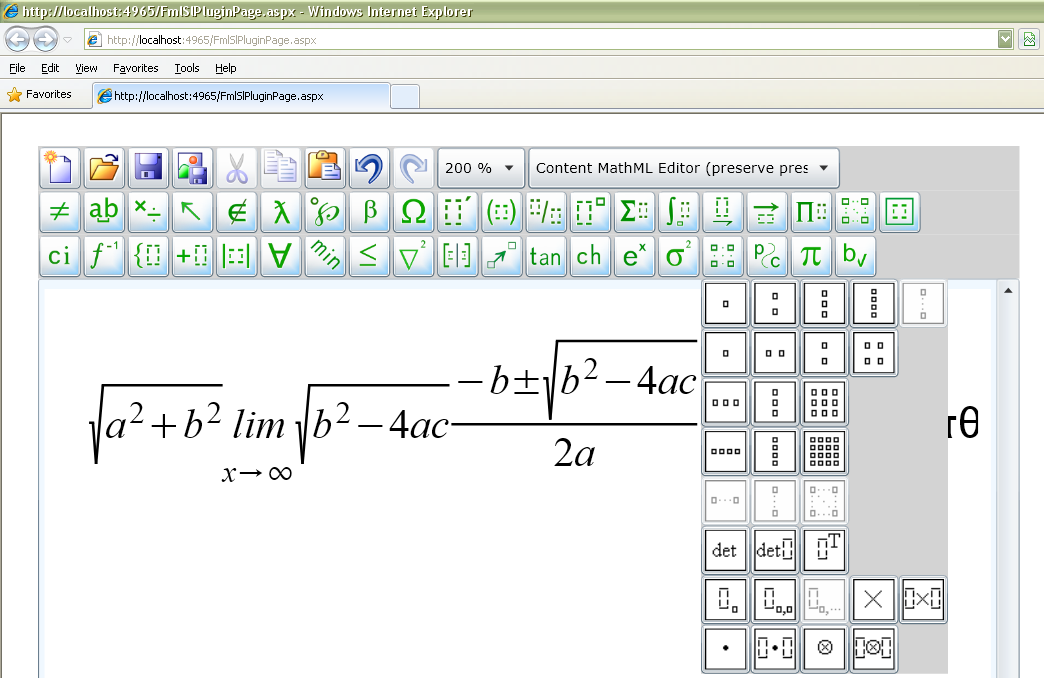Click the for-all quantifier icon
The width and height of the screenshot is (1044, 678).
[281, 256]
